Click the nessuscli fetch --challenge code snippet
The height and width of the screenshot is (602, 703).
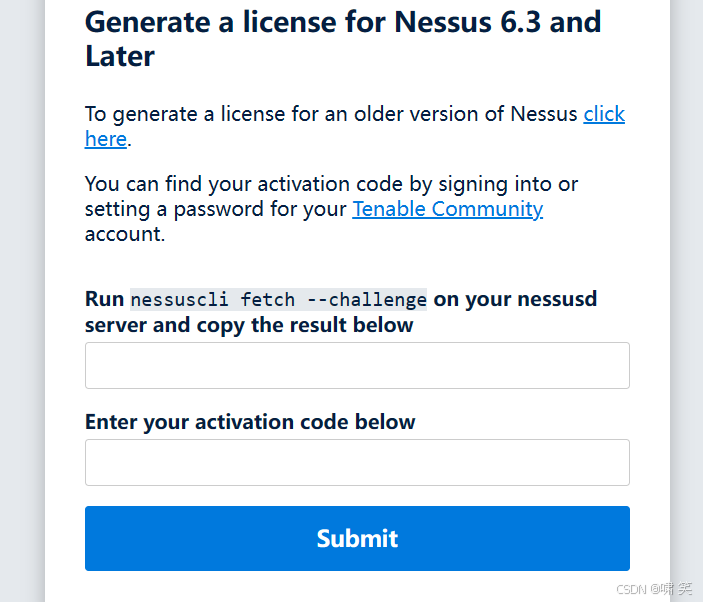pos(278,299)
